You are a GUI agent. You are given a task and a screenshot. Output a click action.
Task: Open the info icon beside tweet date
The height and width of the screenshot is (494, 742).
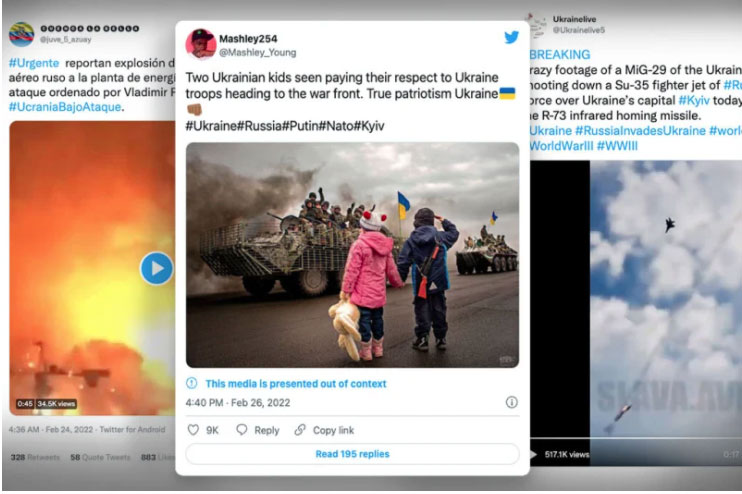(512, 402)
